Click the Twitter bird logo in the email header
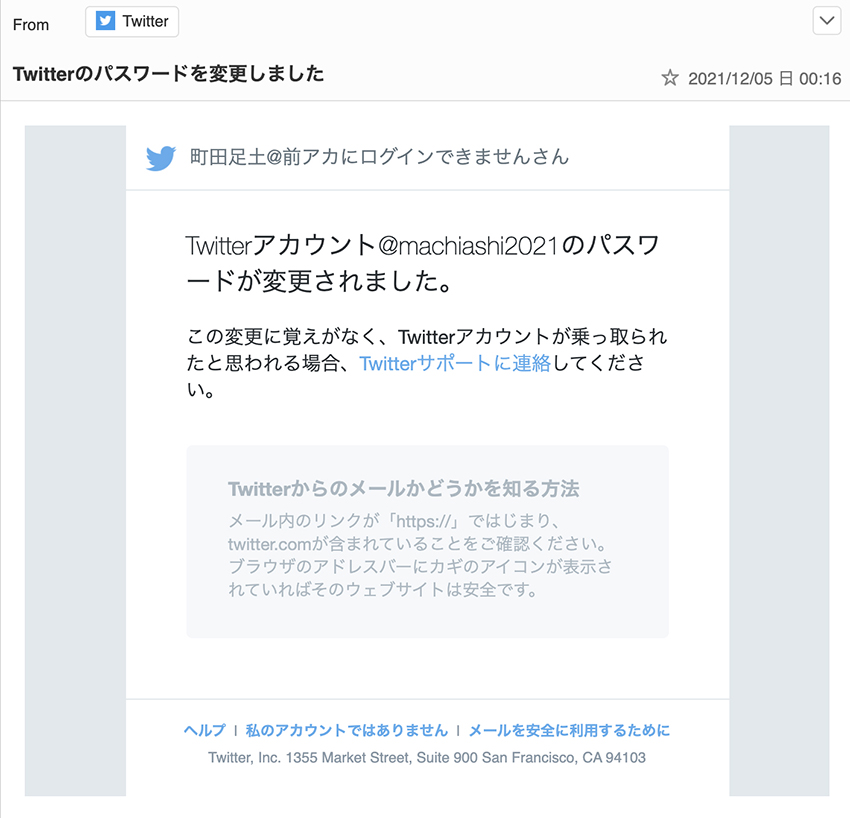The height and width of the screenshot is (818, 850). coord(159,157)
